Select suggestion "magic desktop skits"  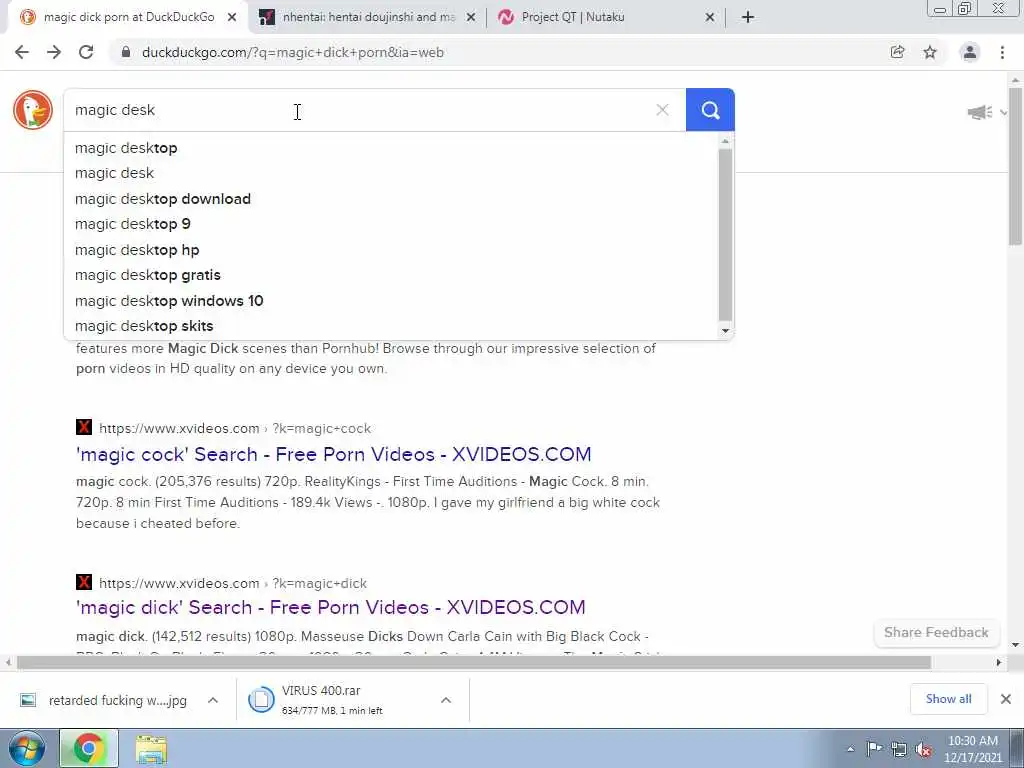tap(391, 326)
